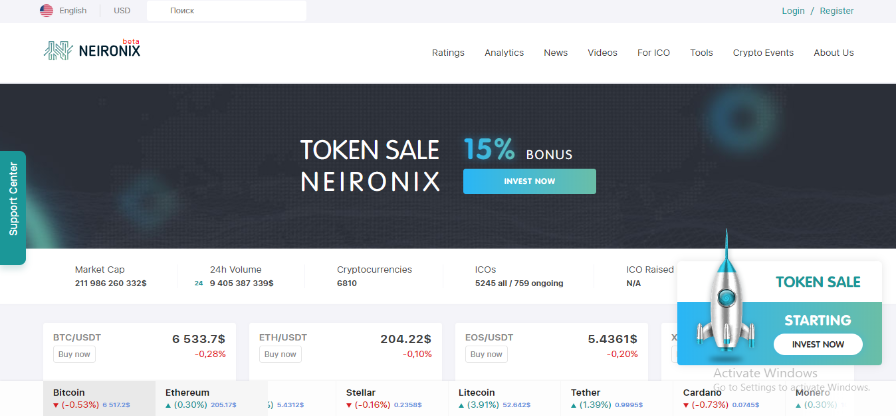The width and height of the screenshot is (896, 416).
Task: Click the ETH/USDT price 204.22$
Action: (406, 339)
